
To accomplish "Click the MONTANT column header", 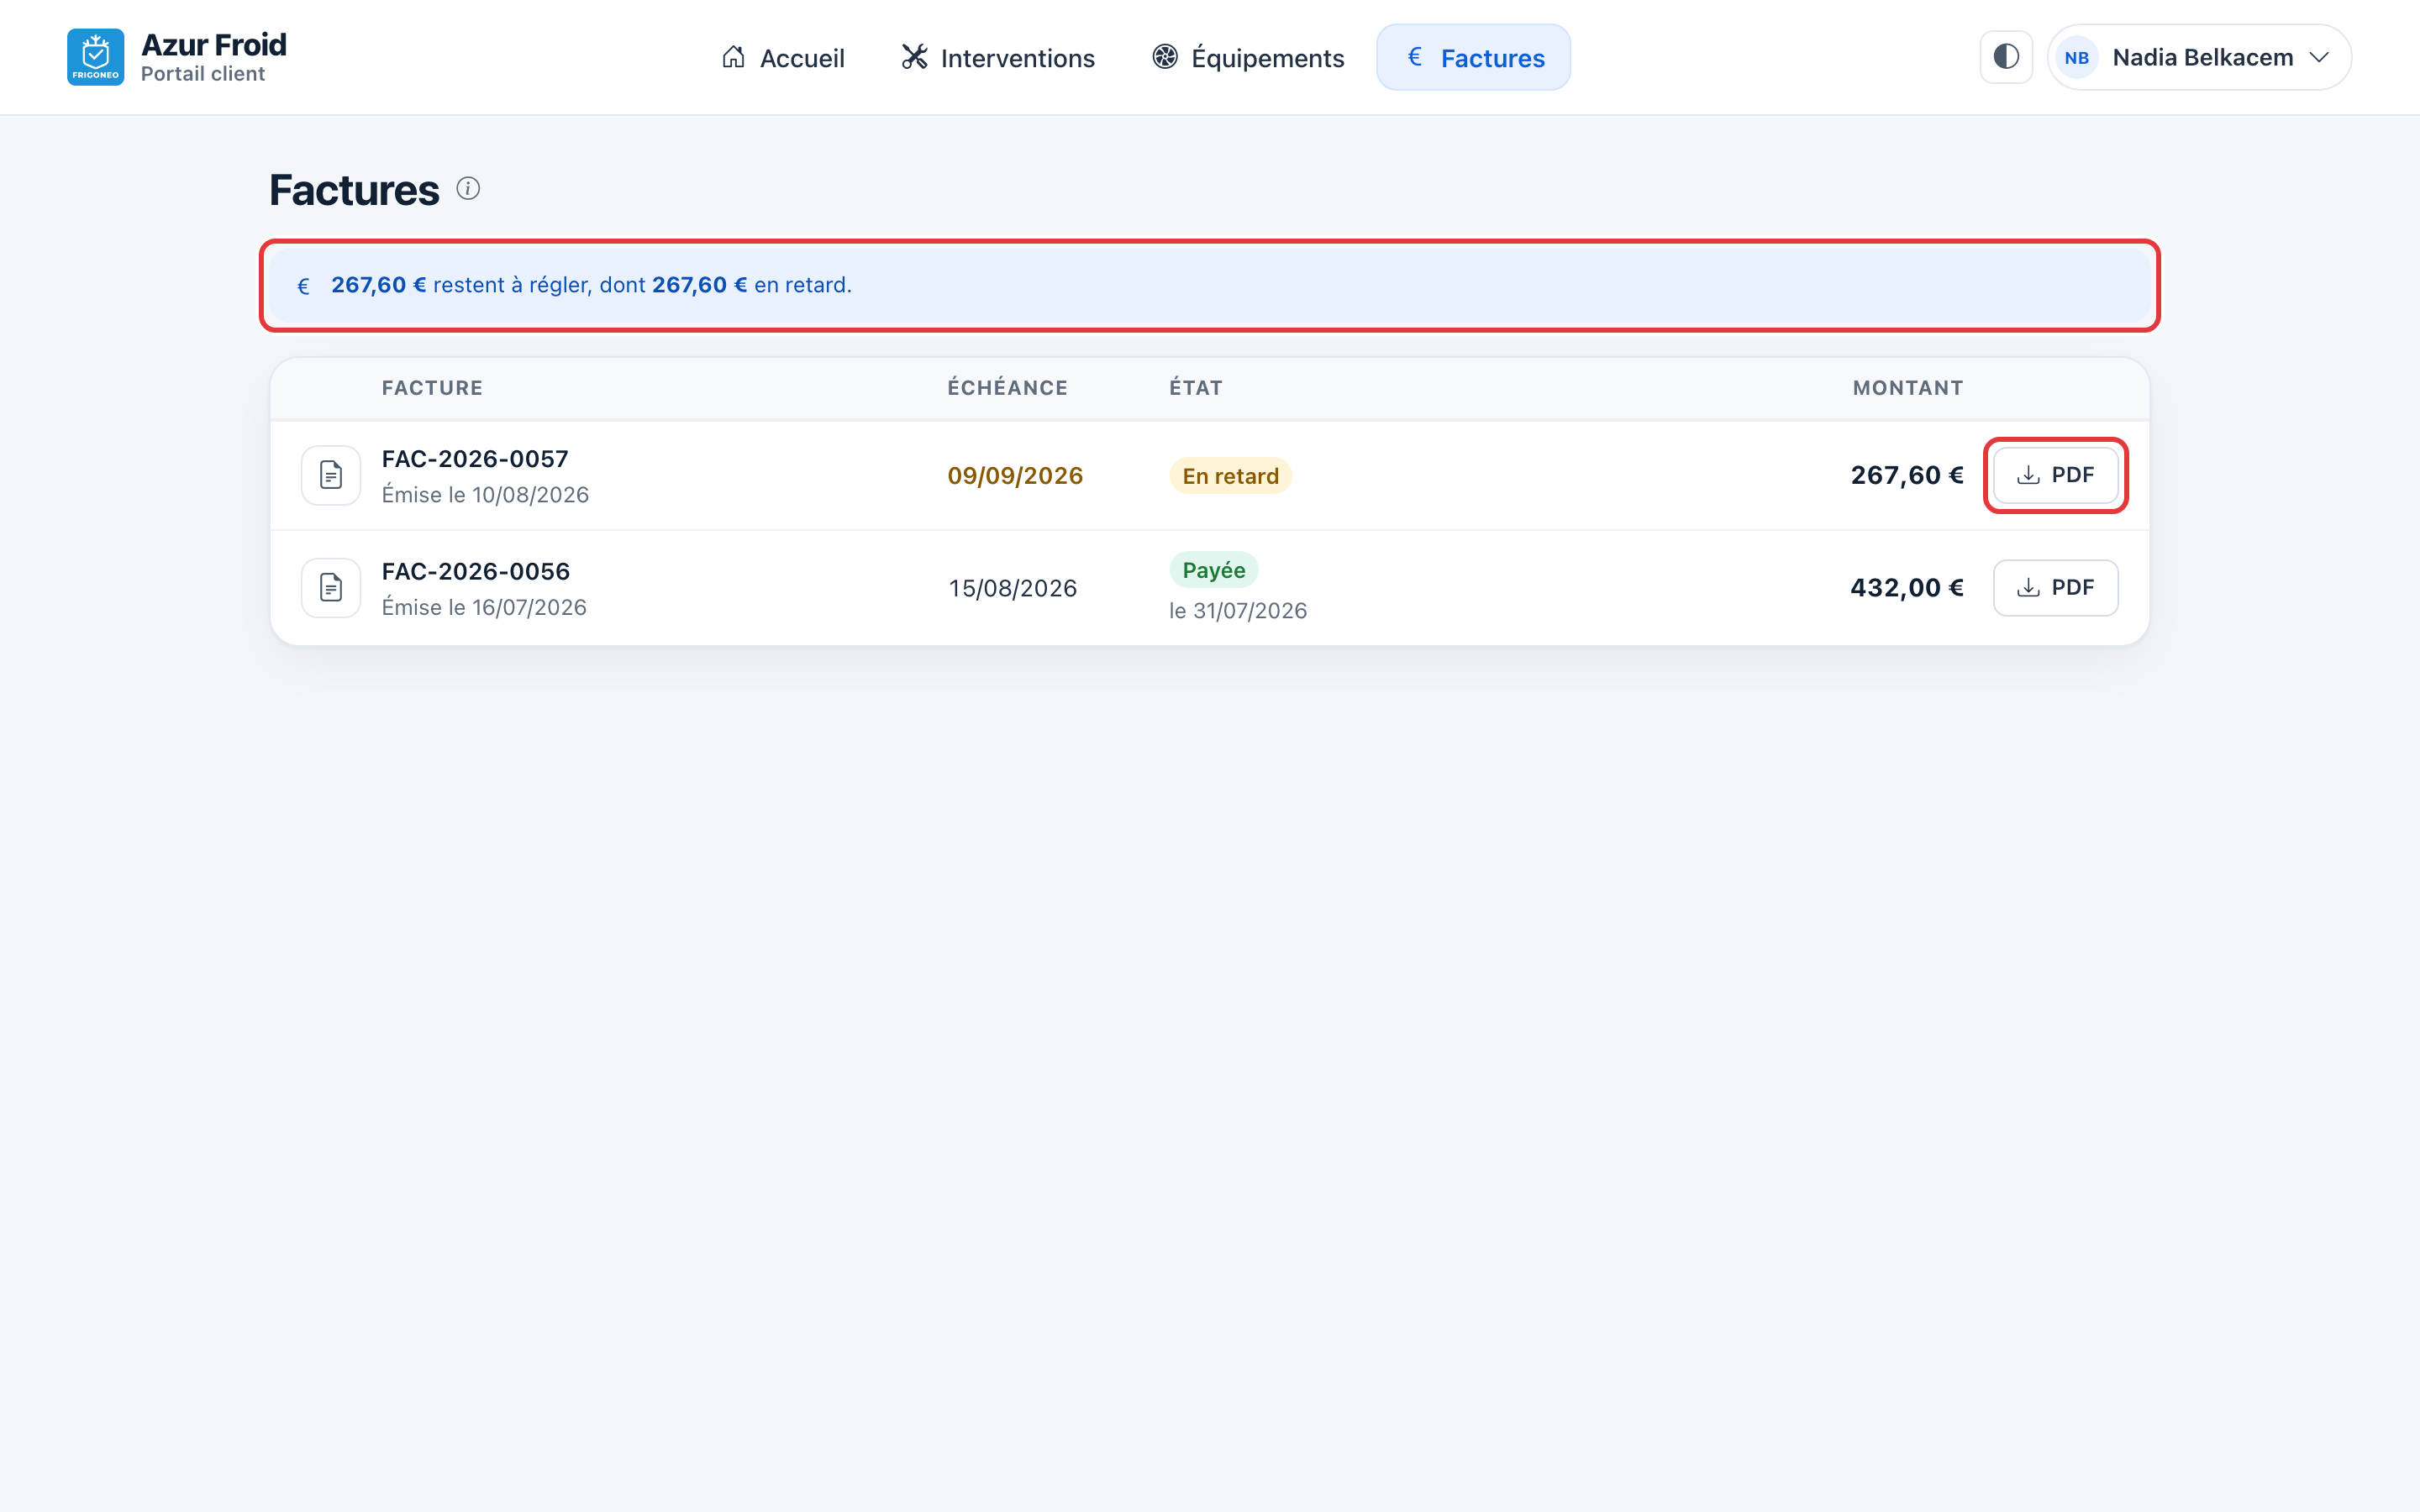I will point(1908,388).
